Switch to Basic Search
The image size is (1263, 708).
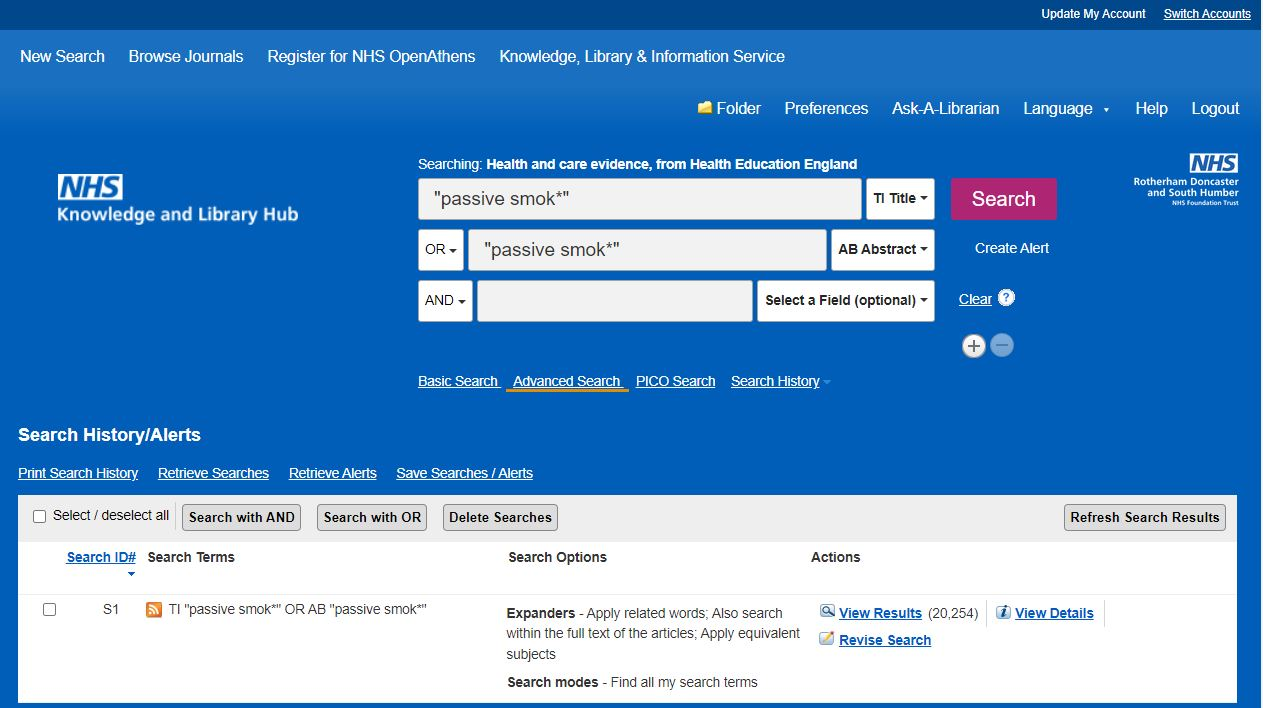pos(458,381)
